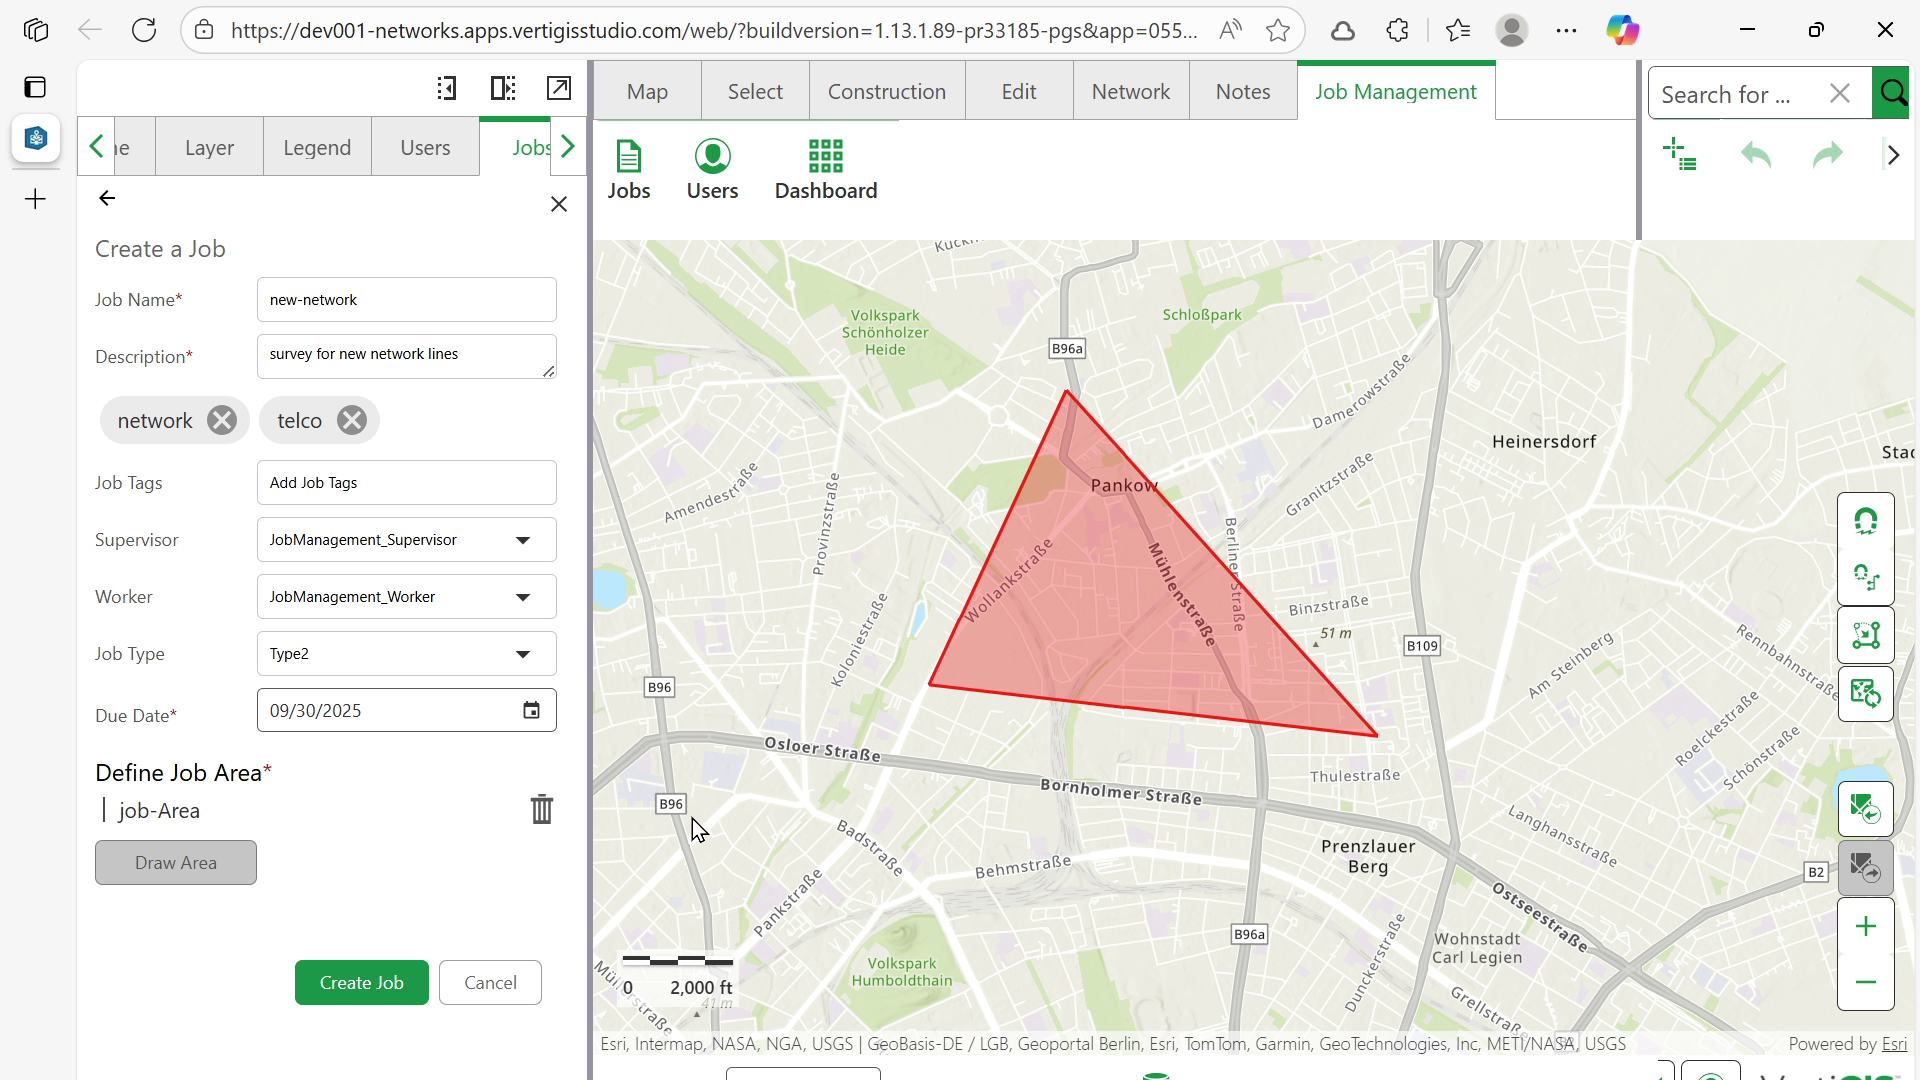Remove the telco tag chip
Viewport: 1920px width, 1080px height.
[x=351, y=421]
